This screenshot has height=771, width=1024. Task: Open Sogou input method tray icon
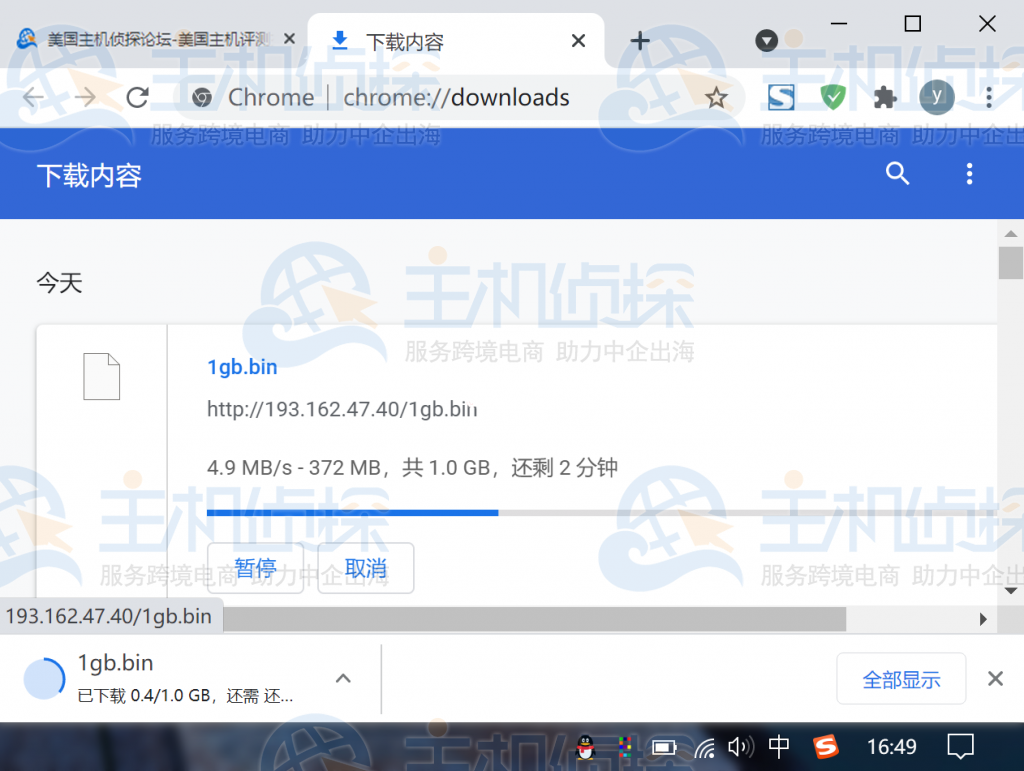pos(825,747)
